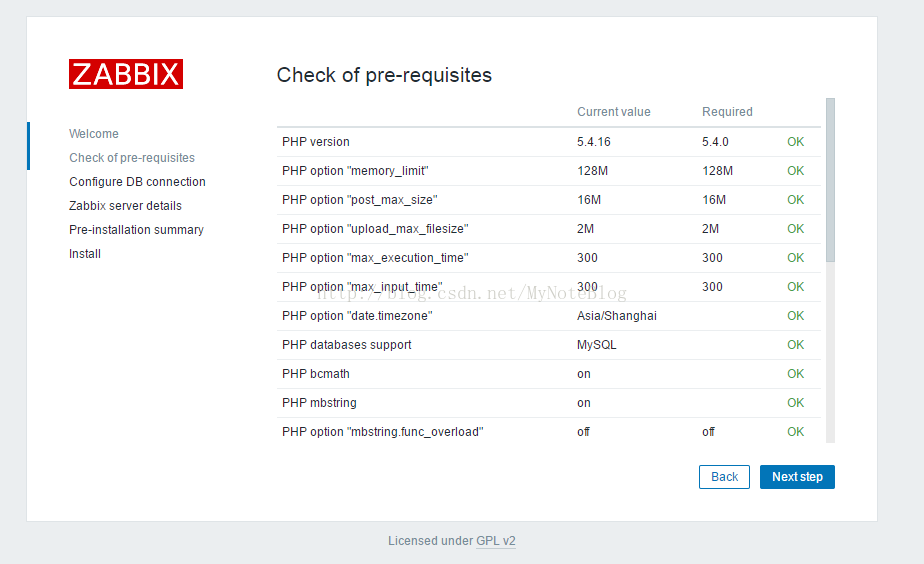
Task: Select PHP option "post_max_size" row label
Action: (360, 200)
